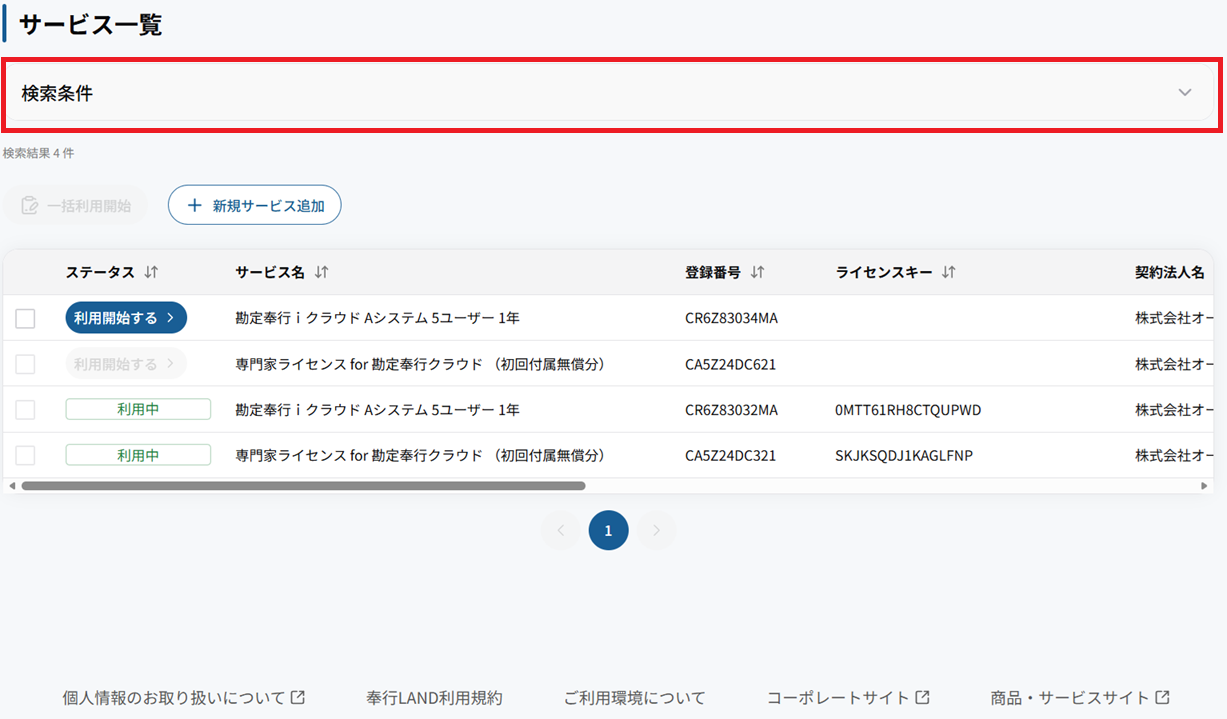Open コーポレートサイト link
The height and width of the screenshot is (719, 1227).
[848, 698]
